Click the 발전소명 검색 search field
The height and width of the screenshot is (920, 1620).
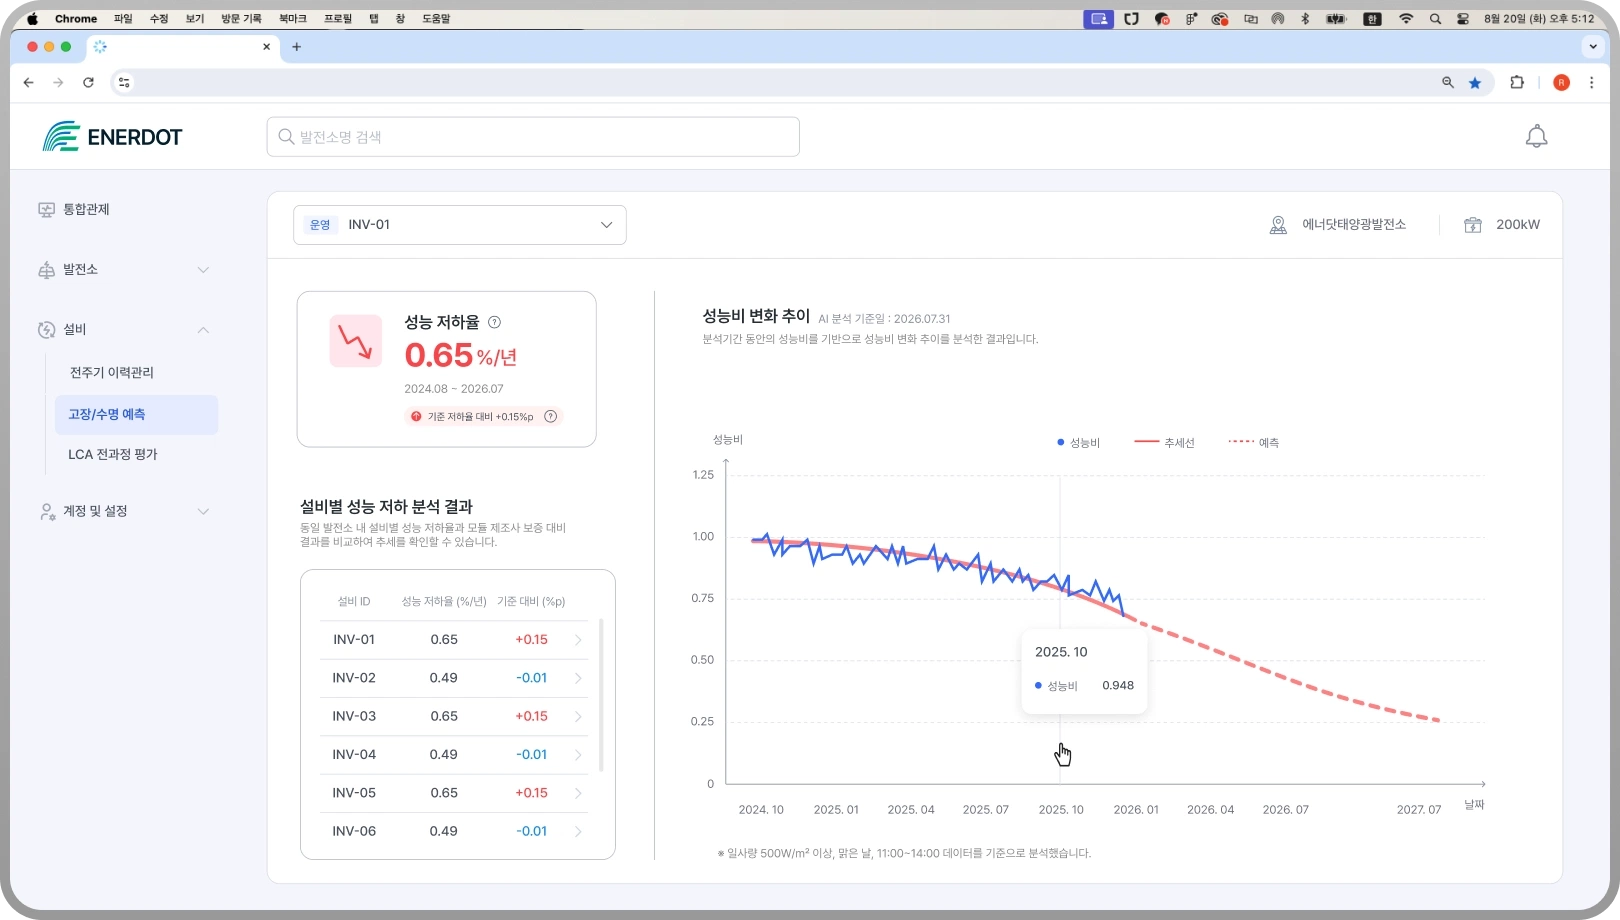[x=533, y=137]
